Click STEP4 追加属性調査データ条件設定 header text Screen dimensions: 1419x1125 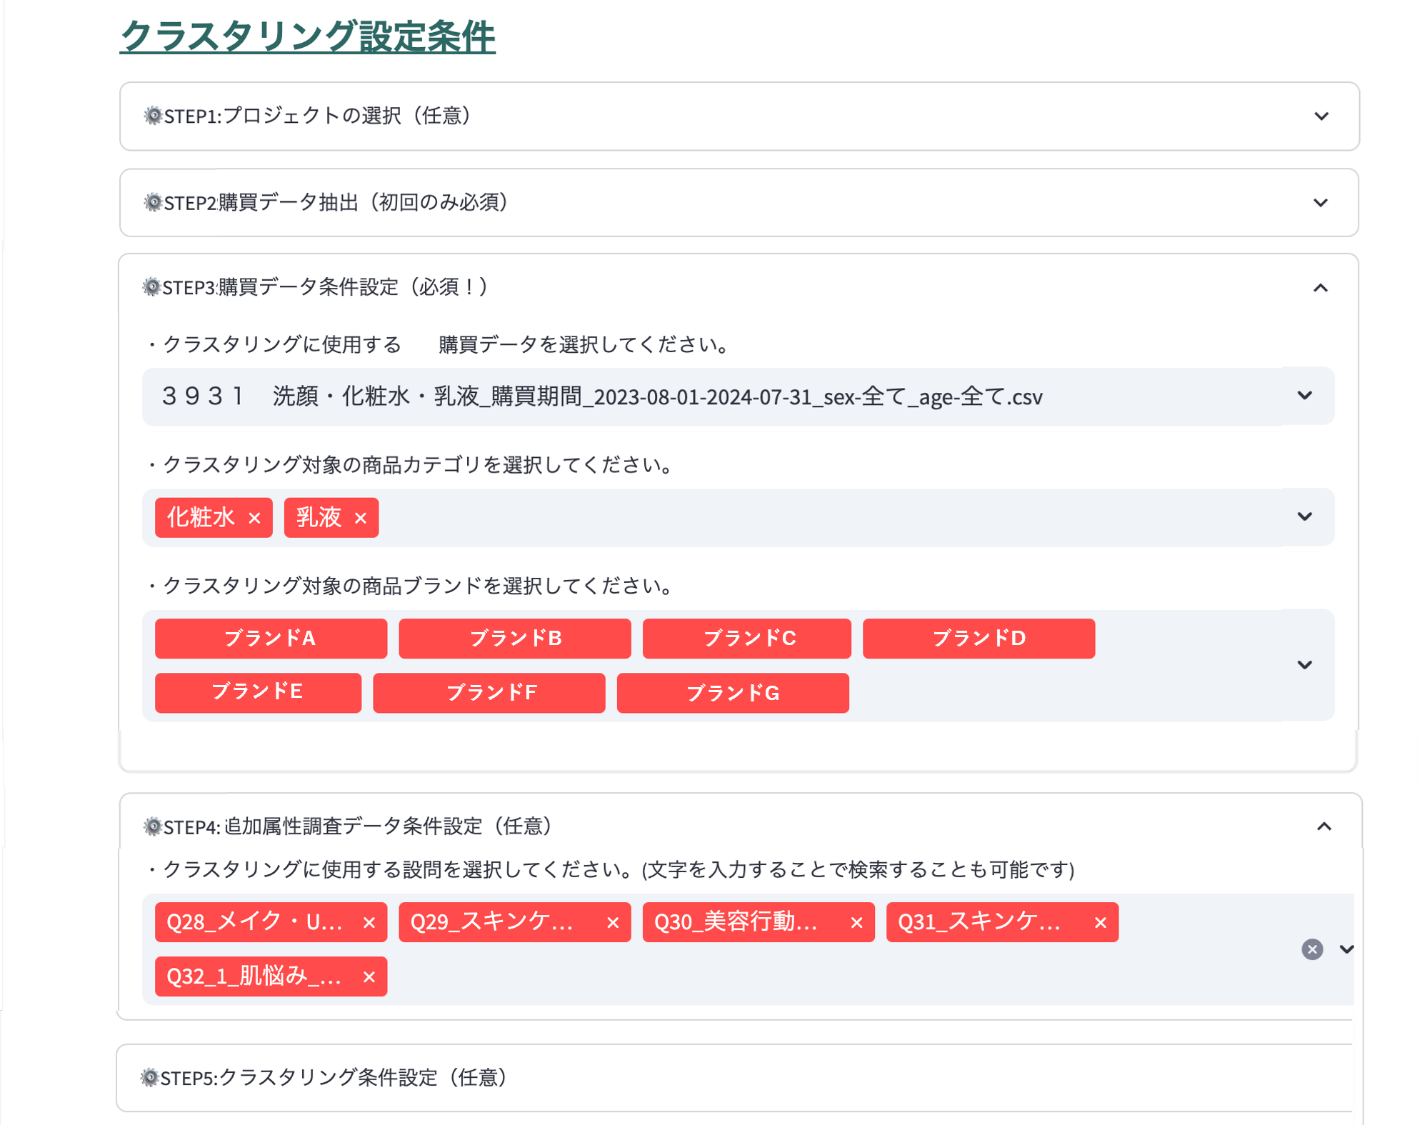pos(359,827)
